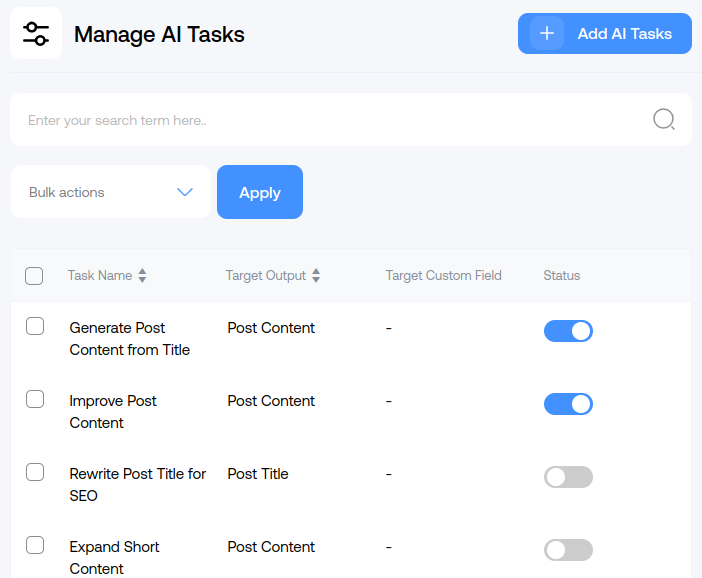Check the Improve Post Content row checkbox
Viewport: 702px width, 578px height.
click(x=35, y=399)
